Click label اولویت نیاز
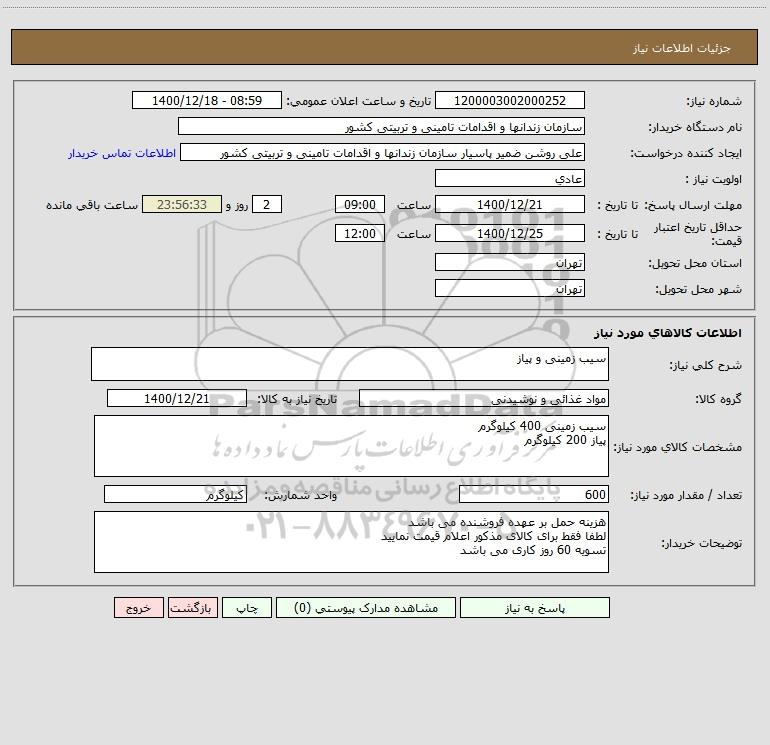The width and height of the screenshot is (770, 745). tap(714, 179)
